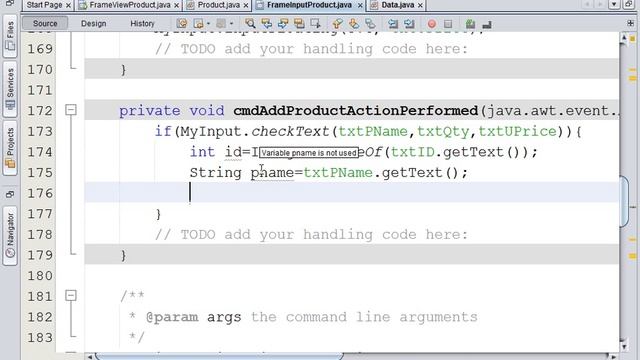Click the Stop Macro Recording square icon
The image size is (640, 360).
tap(448, 24)
